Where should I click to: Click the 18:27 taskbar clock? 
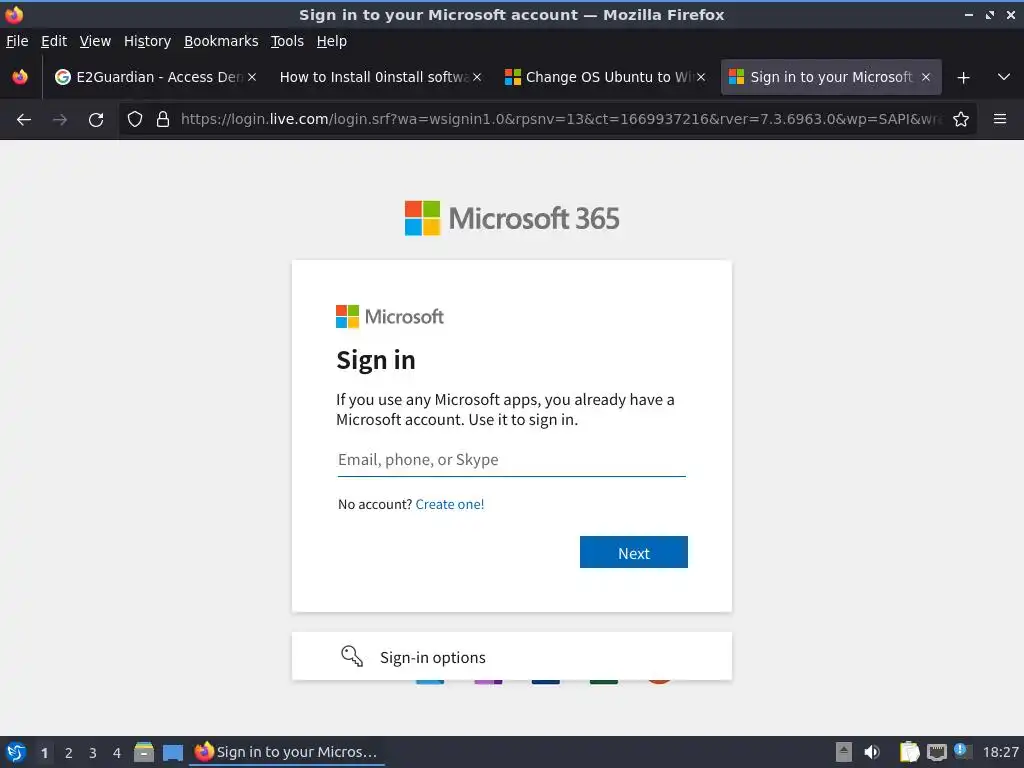[1000, 752]
